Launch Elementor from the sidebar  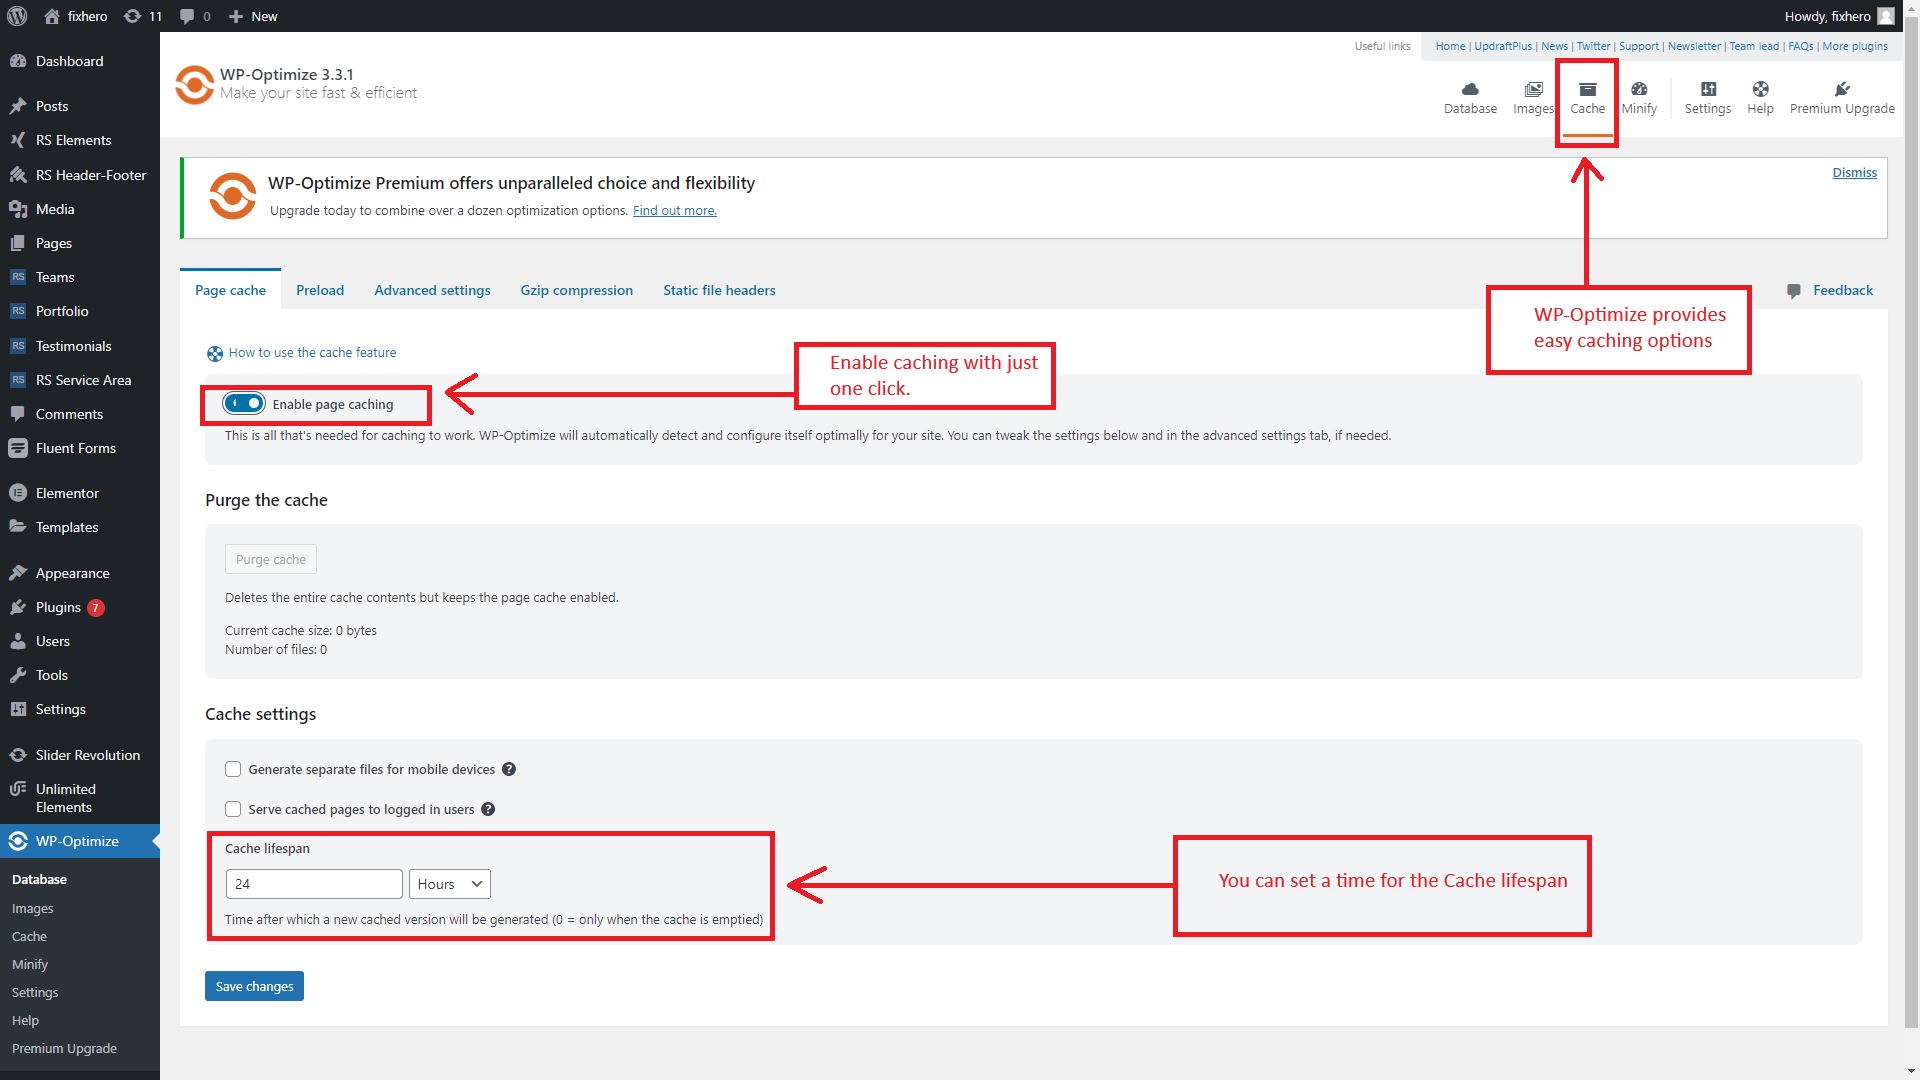(x=80, y=493)
